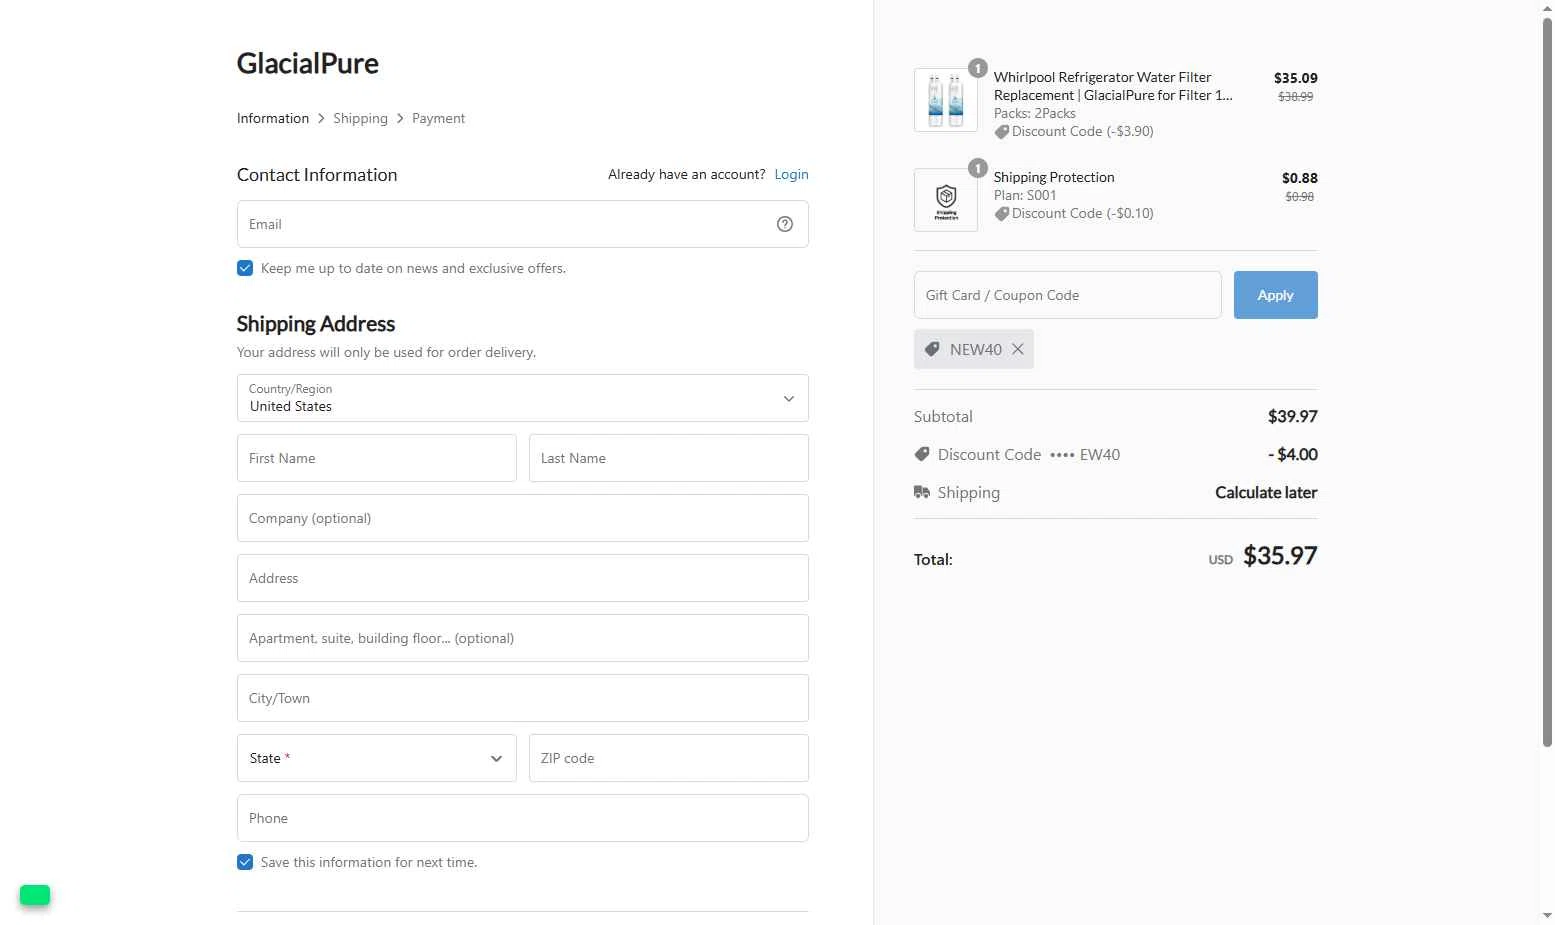Focus the First Name field

(x=376, y=458)
